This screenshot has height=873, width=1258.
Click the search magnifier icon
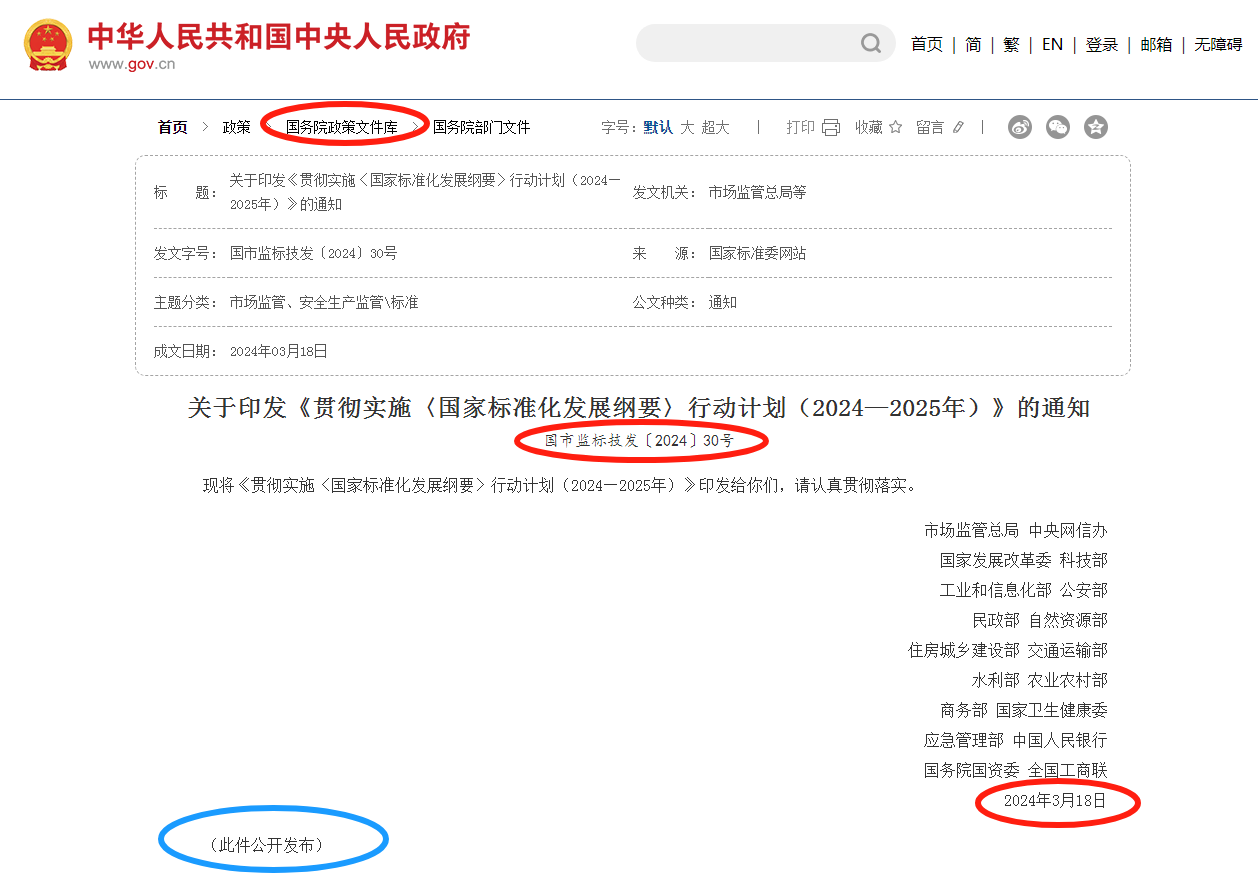point(871,43)
